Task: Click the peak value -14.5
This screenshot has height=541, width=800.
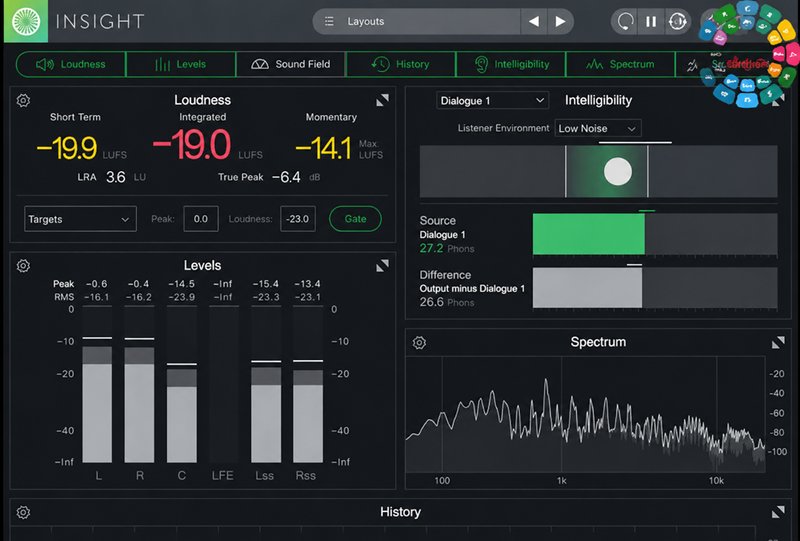Action: click(x=181, y=284)
